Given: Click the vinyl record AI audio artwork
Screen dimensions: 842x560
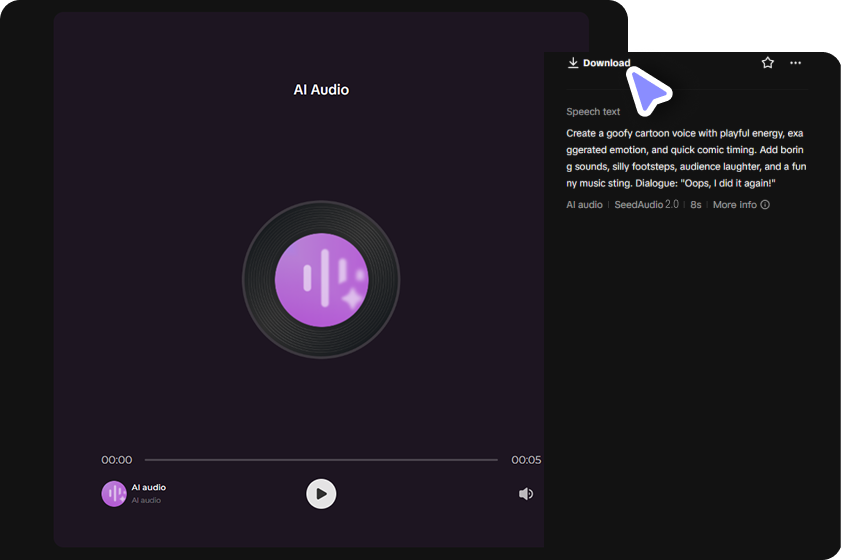Looking at the screenshot, I should pos(321,280).
